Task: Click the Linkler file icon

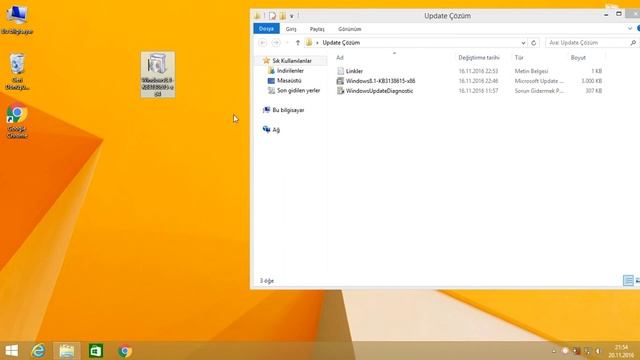Action: [x=340, y=71]
